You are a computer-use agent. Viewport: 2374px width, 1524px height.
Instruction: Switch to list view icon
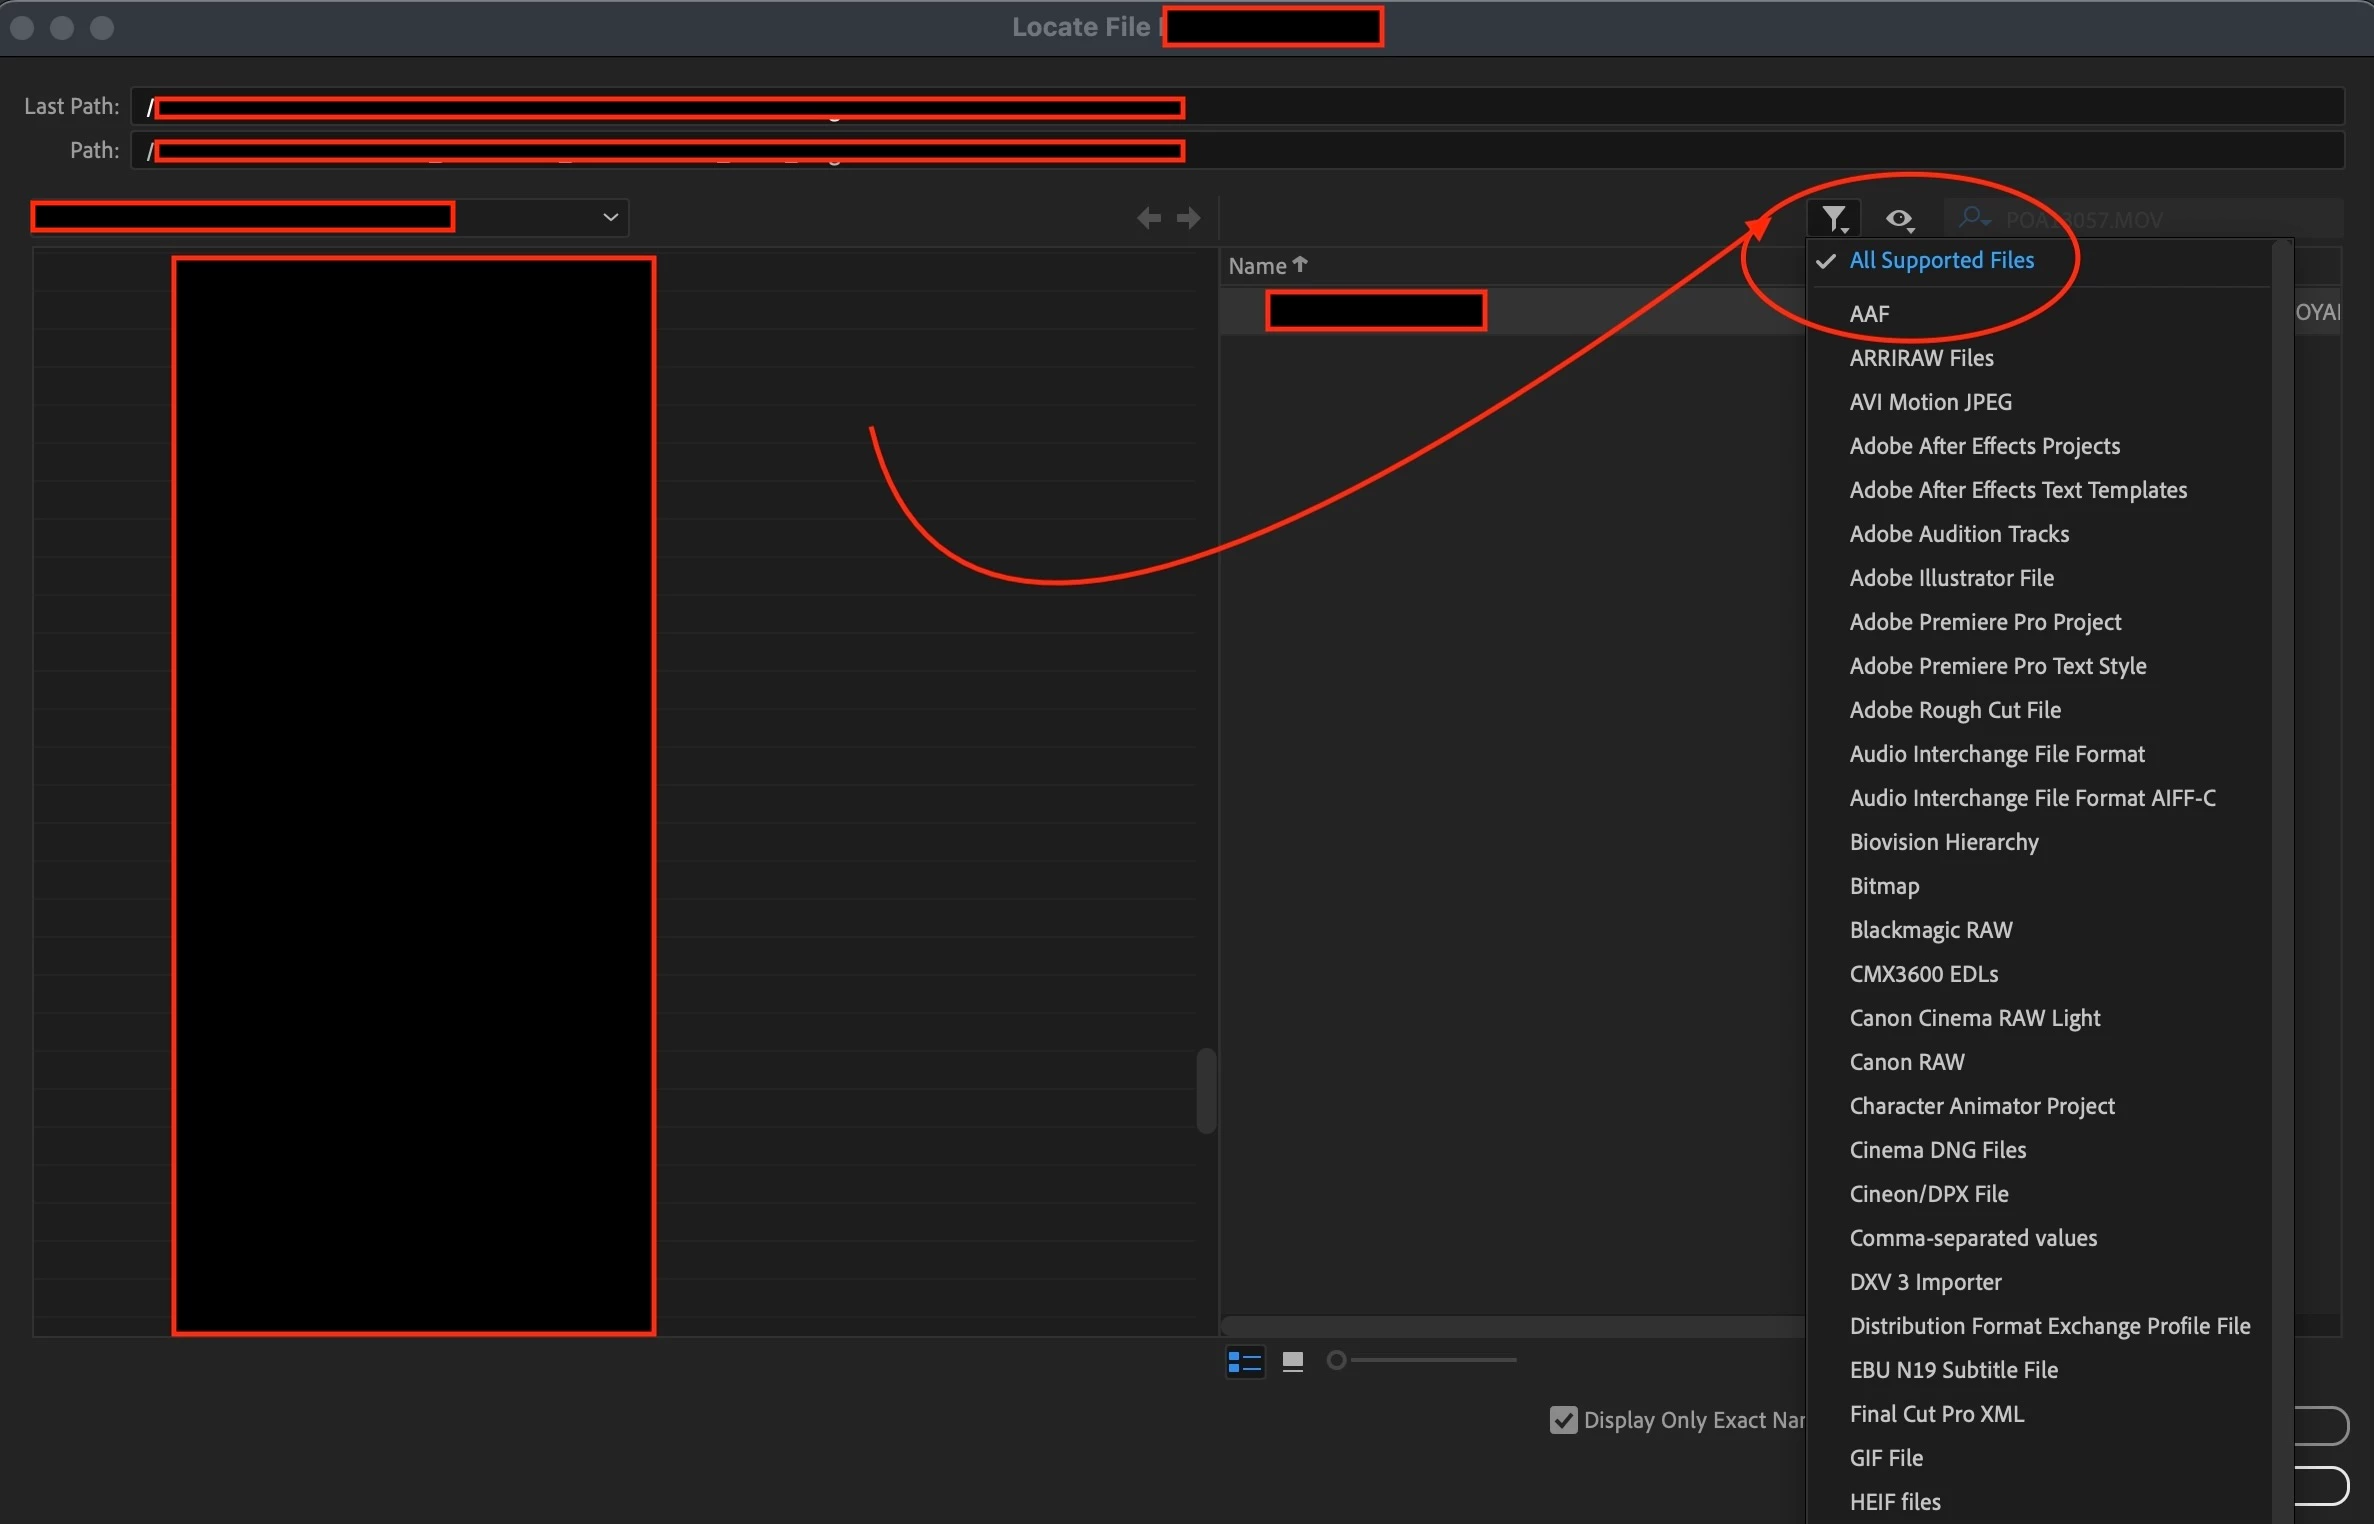1245,1361
